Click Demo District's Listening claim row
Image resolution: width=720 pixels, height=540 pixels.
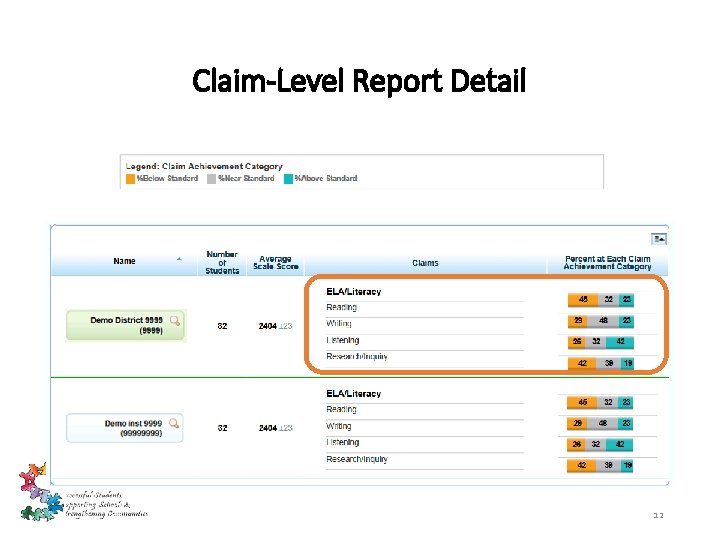click(x=425, y=340)
